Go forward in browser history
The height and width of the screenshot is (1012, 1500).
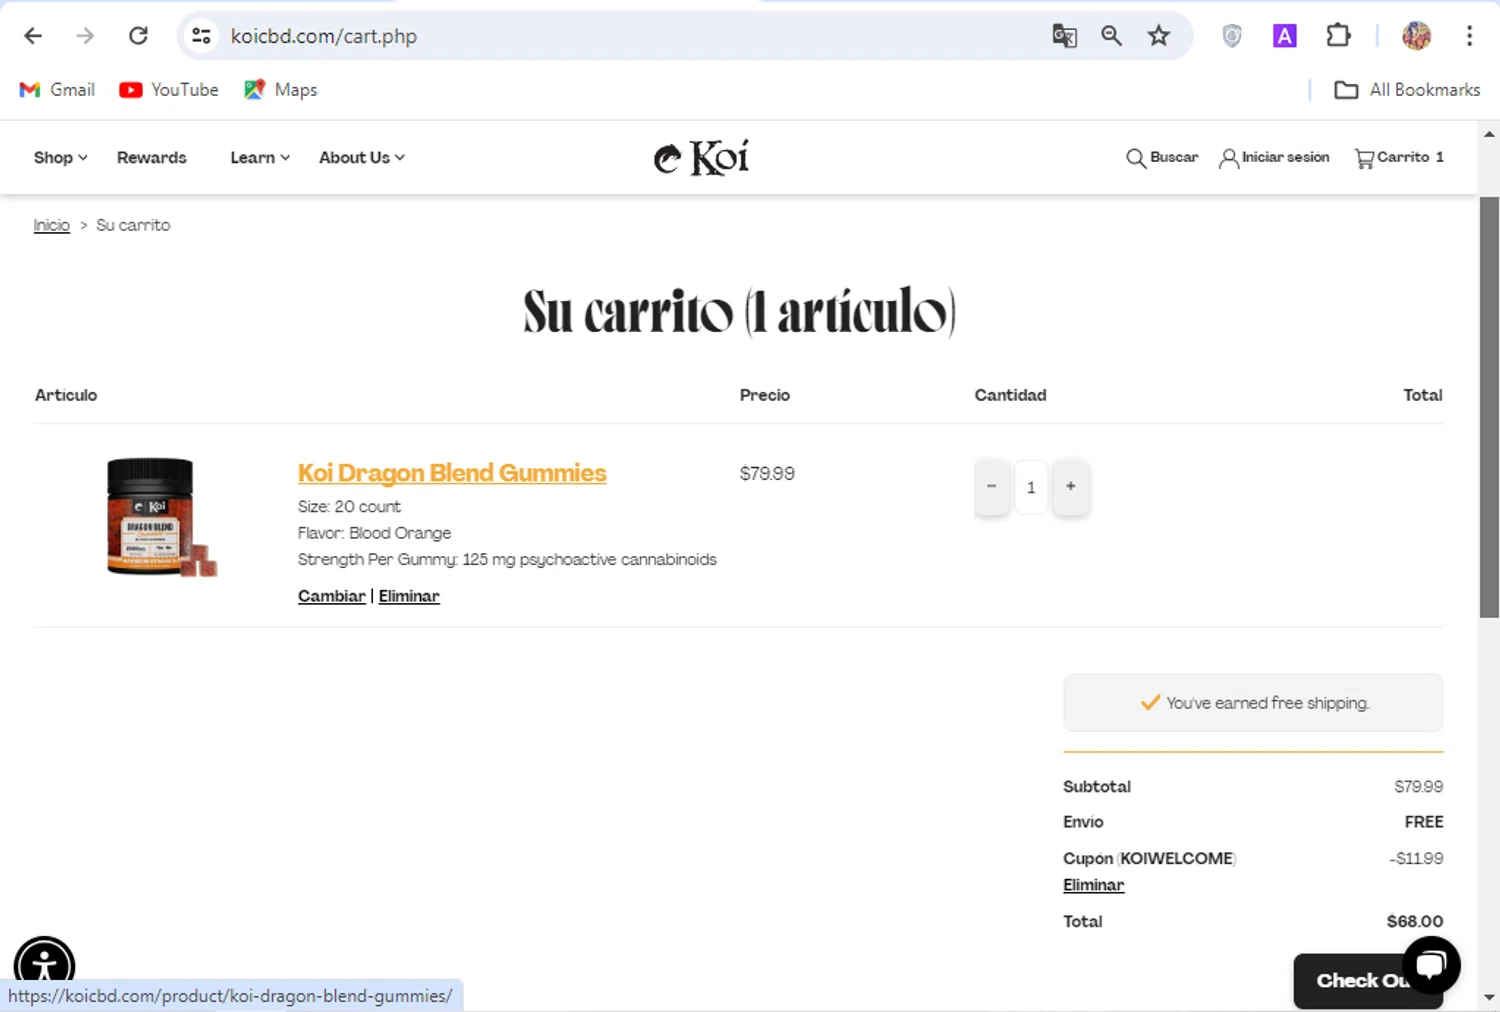click(x=85, y=36)
